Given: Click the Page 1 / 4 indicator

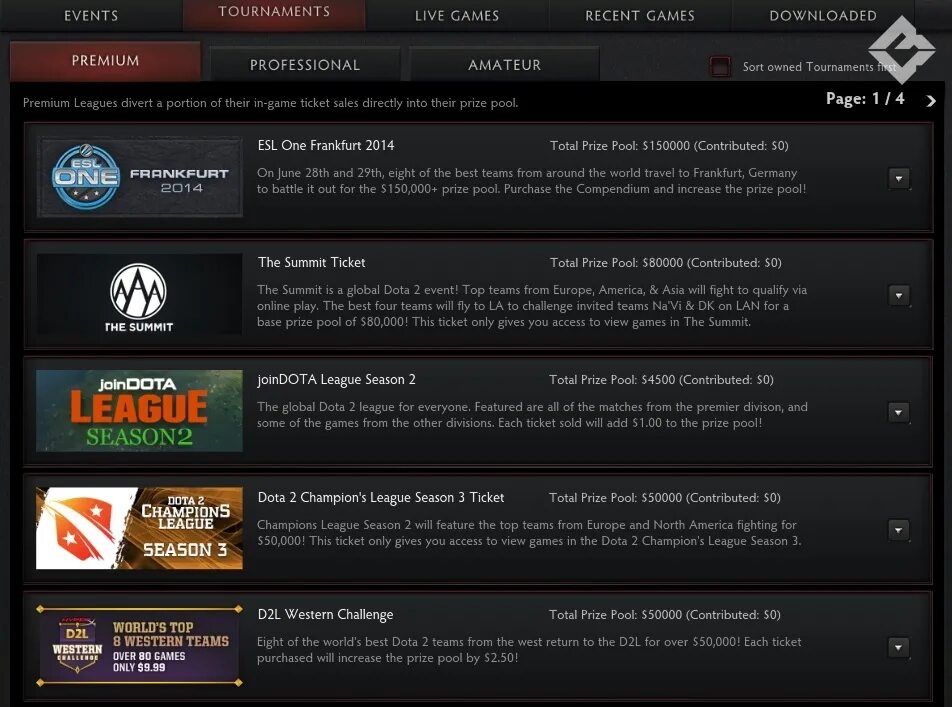Looking at the screenshot, I should tap(865, 98).
